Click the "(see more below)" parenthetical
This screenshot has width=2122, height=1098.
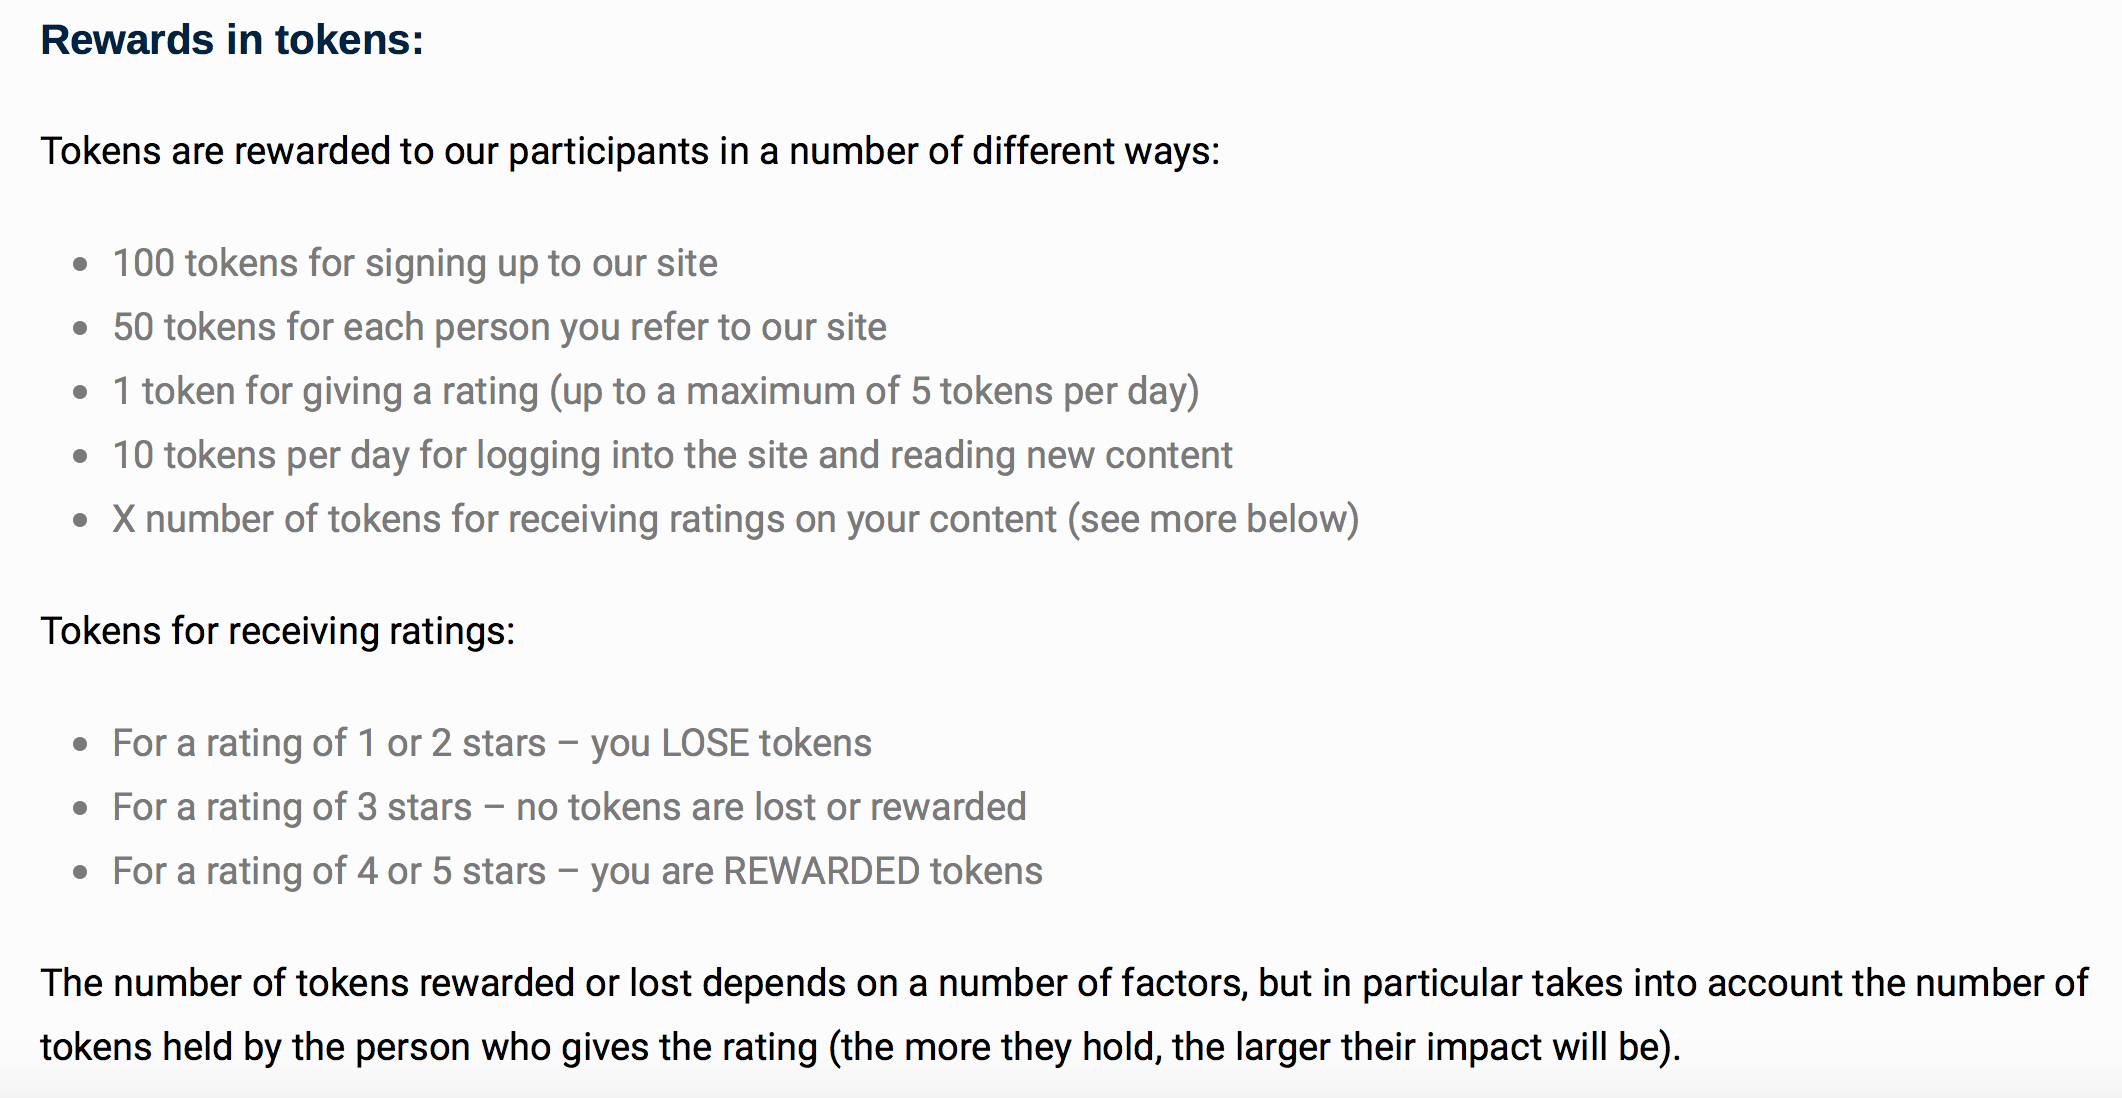[1213, 519]
